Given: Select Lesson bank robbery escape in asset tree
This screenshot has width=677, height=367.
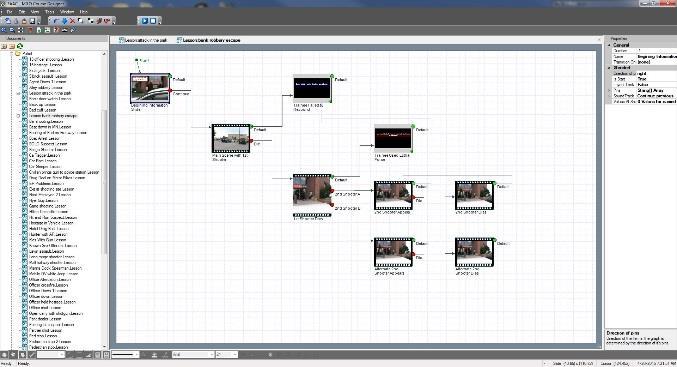Looking at the screenshot, I should [x=53, y=116].
